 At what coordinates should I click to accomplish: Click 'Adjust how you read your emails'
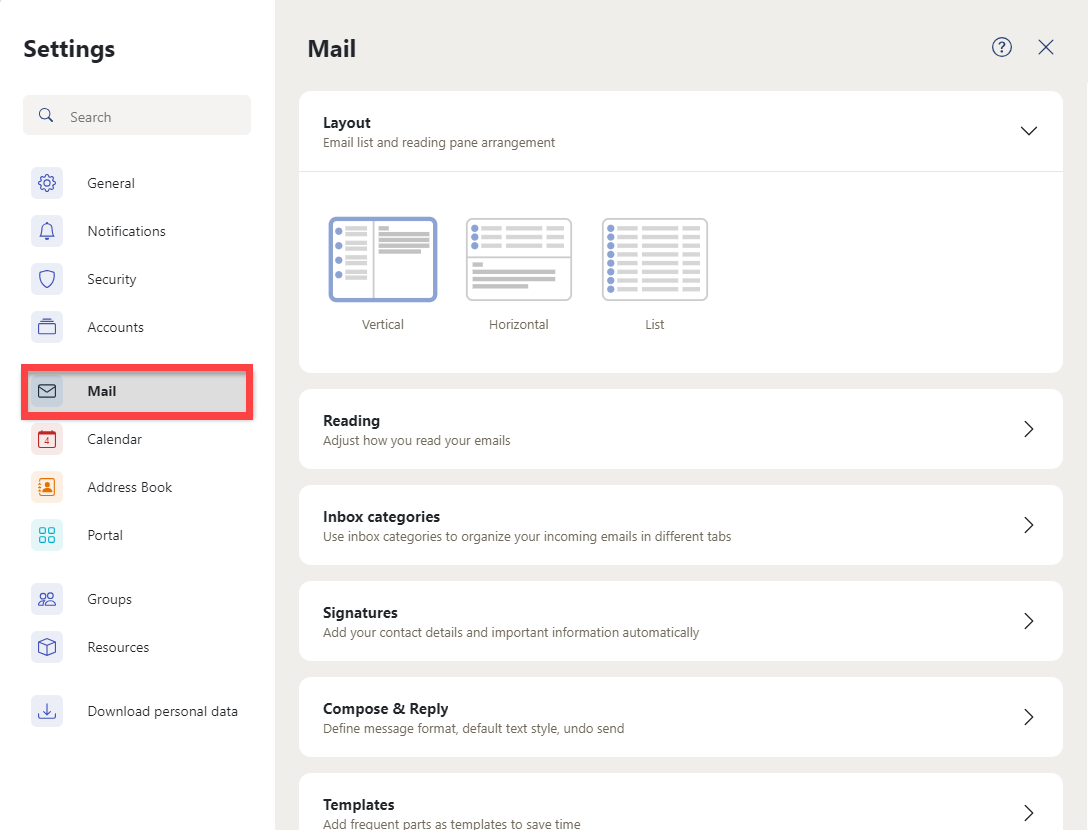[416, 441]
